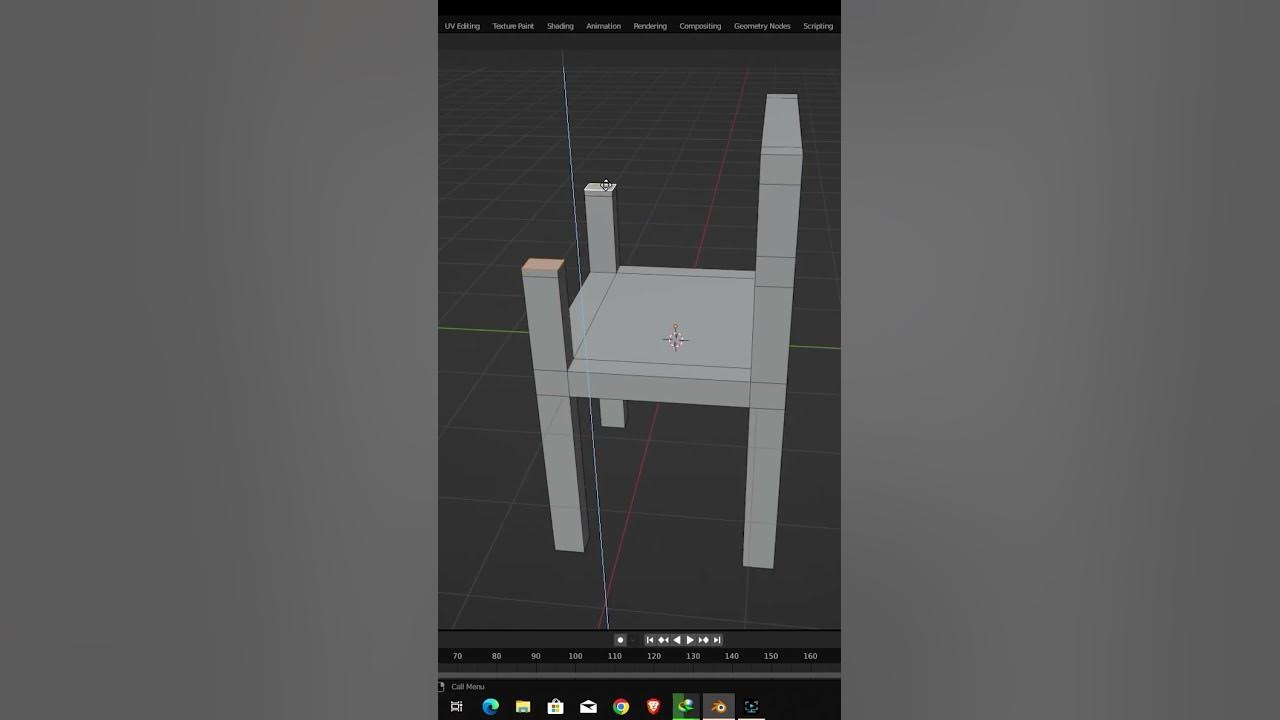The height and width of the screenshot is (720, 1280).
Task: Click the 3D cursor on the chair seat
Action: (676, 340)
